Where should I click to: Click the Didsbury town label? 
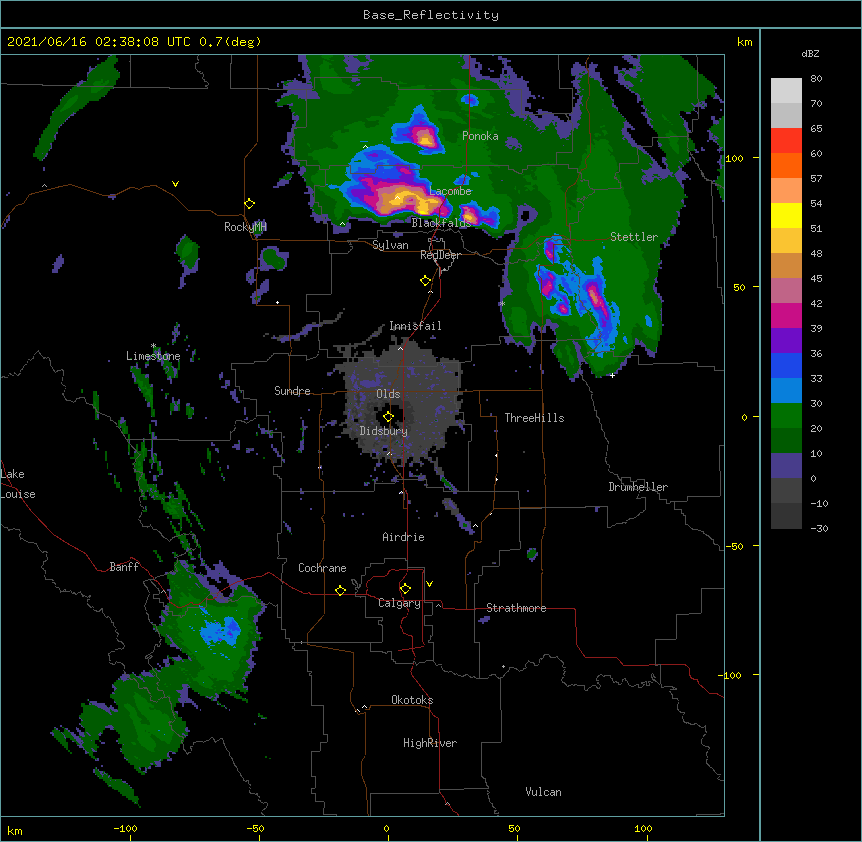(383, 431)
